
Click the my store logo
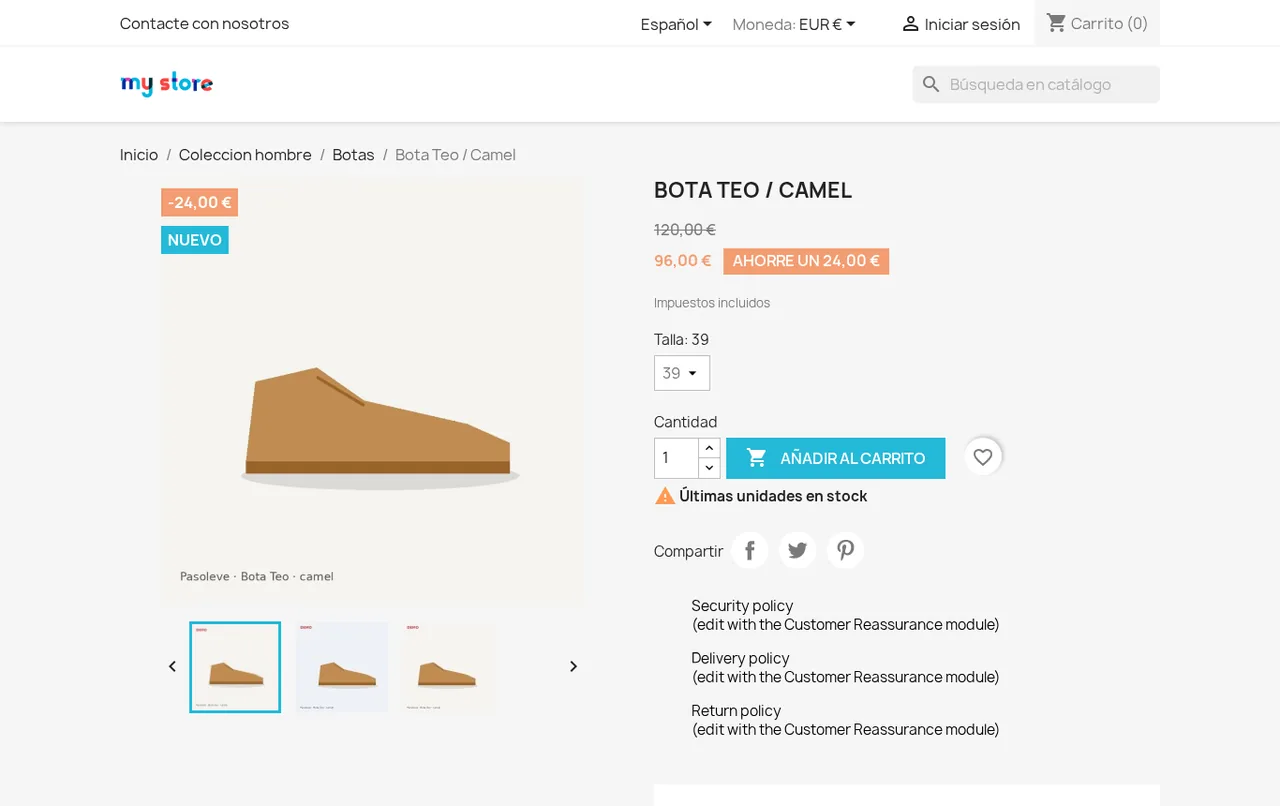166,84
